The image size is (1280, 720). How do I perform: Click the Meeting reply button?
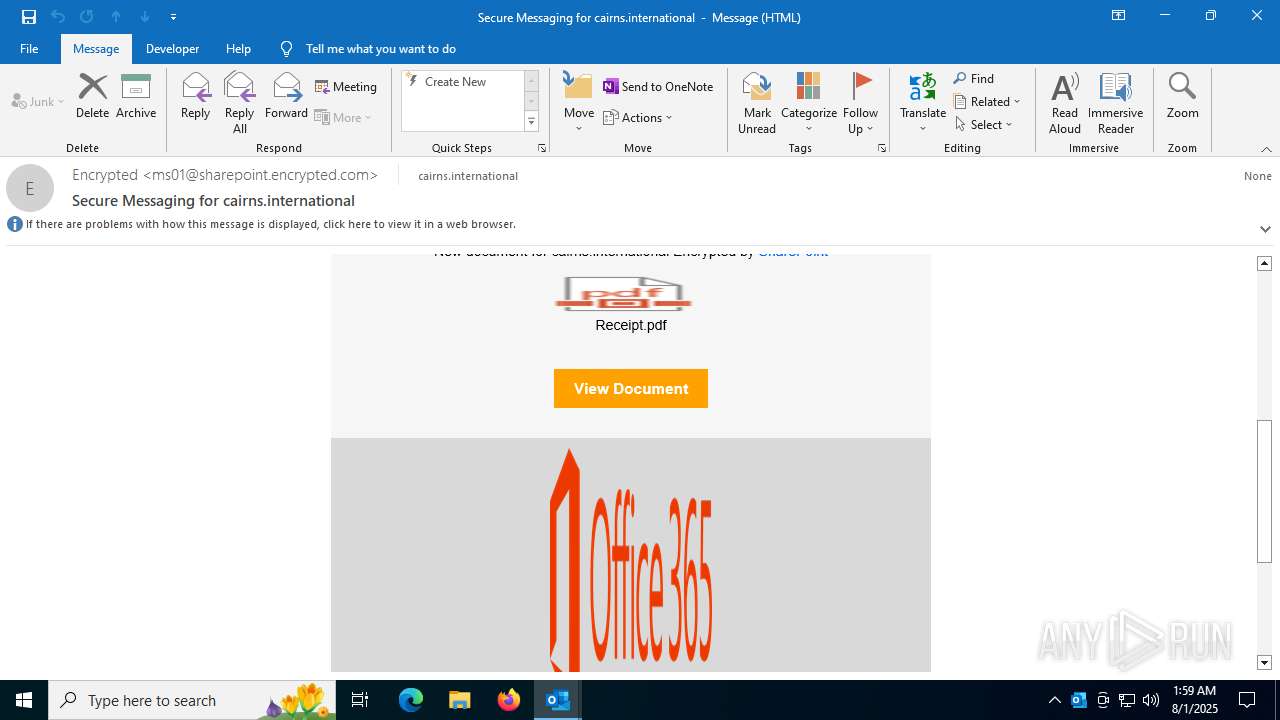pos(346,87)
